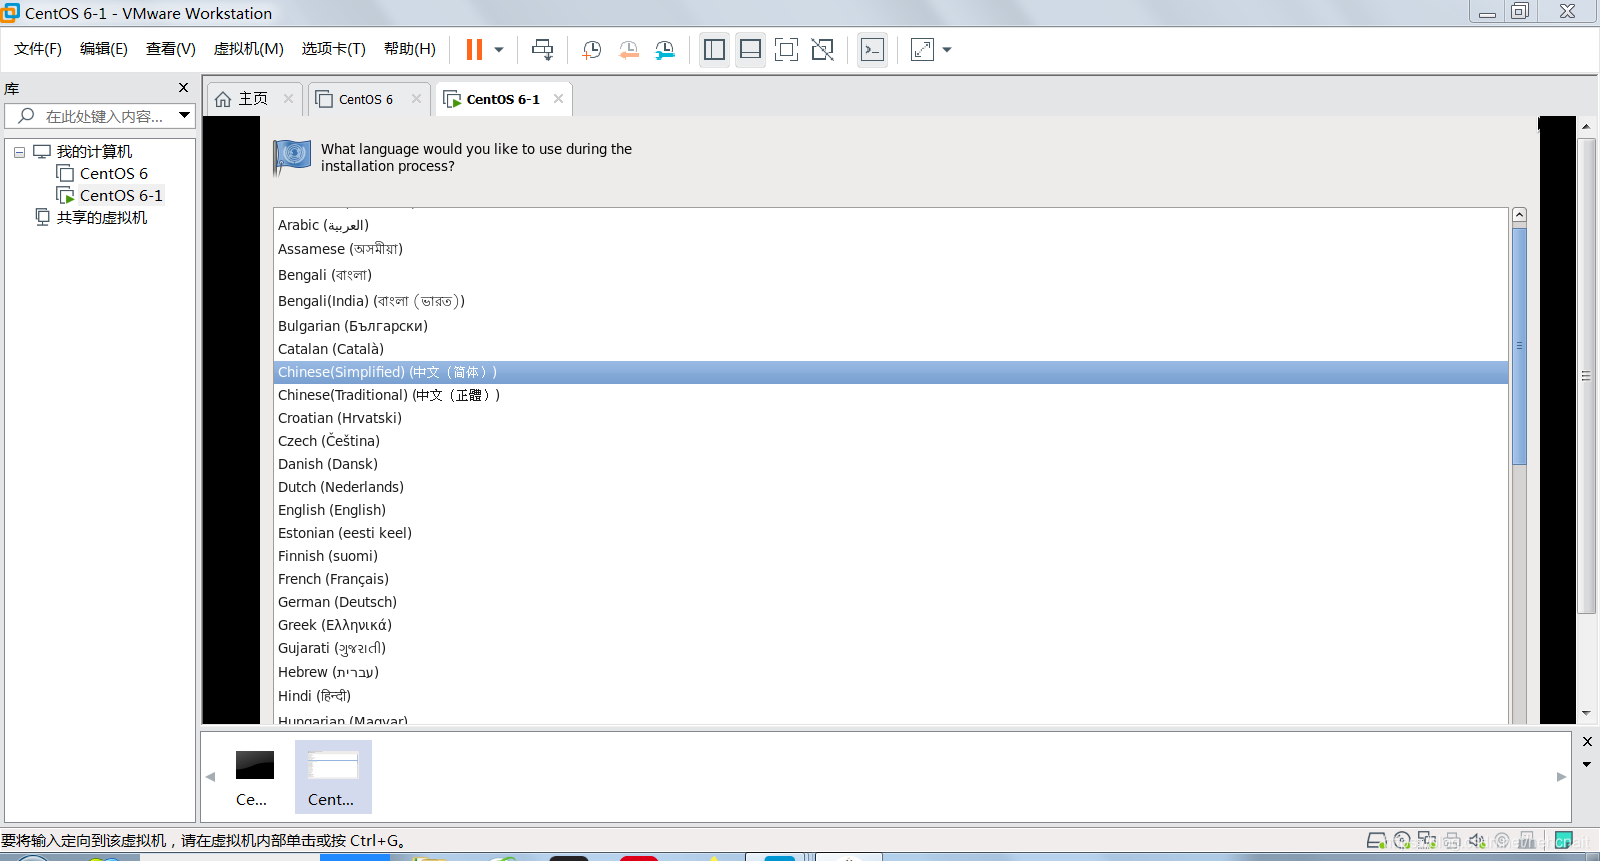The image size is (1600, 861).
Task: Select Dutch (Nederlands) language
Action: click(x=890, y=487)
